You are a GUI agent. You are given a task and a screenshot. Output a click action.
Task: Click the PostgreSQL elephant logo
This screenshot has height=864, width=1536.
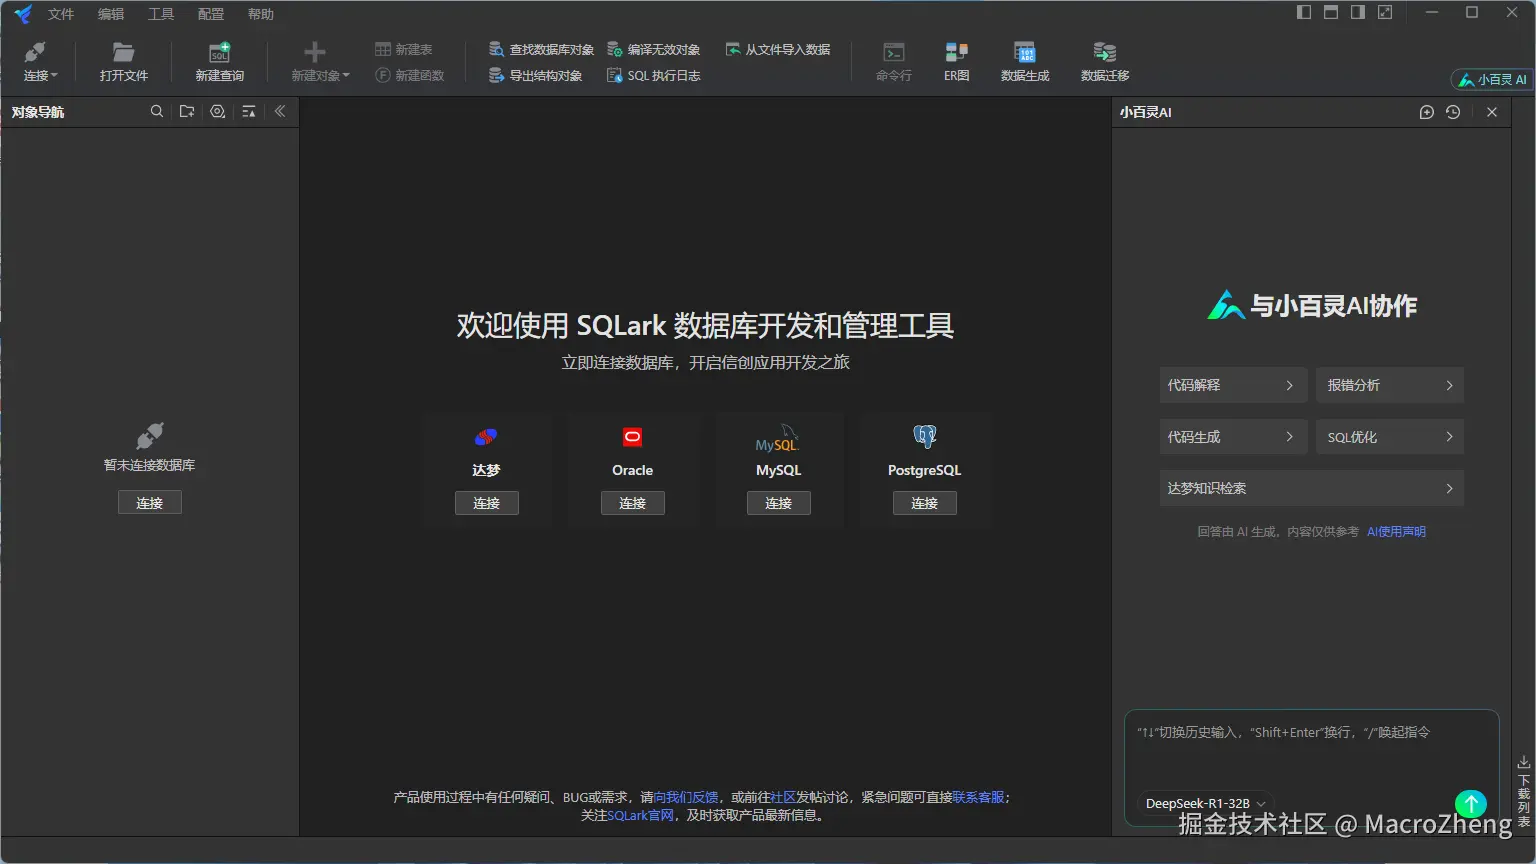925,436
